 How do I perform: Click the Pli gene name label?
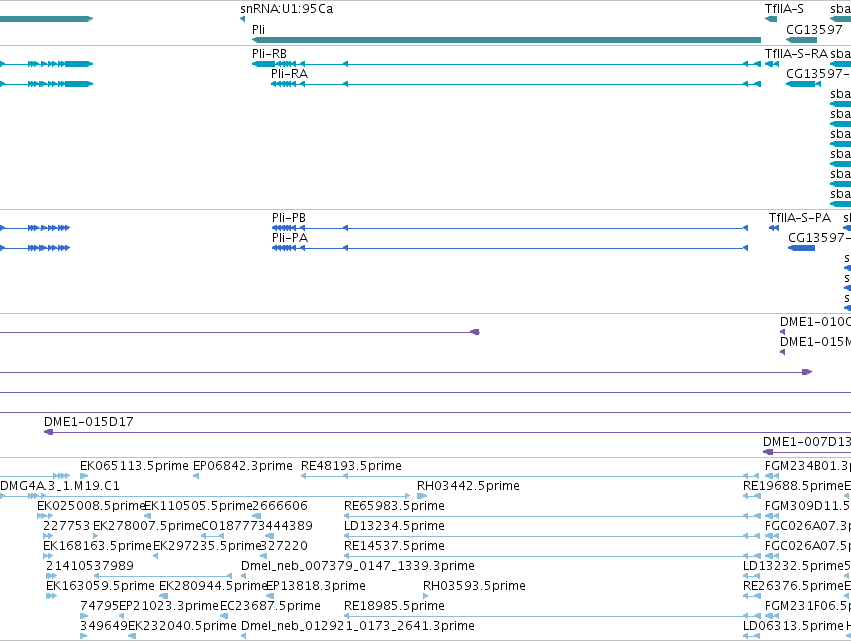click(258, 29)
